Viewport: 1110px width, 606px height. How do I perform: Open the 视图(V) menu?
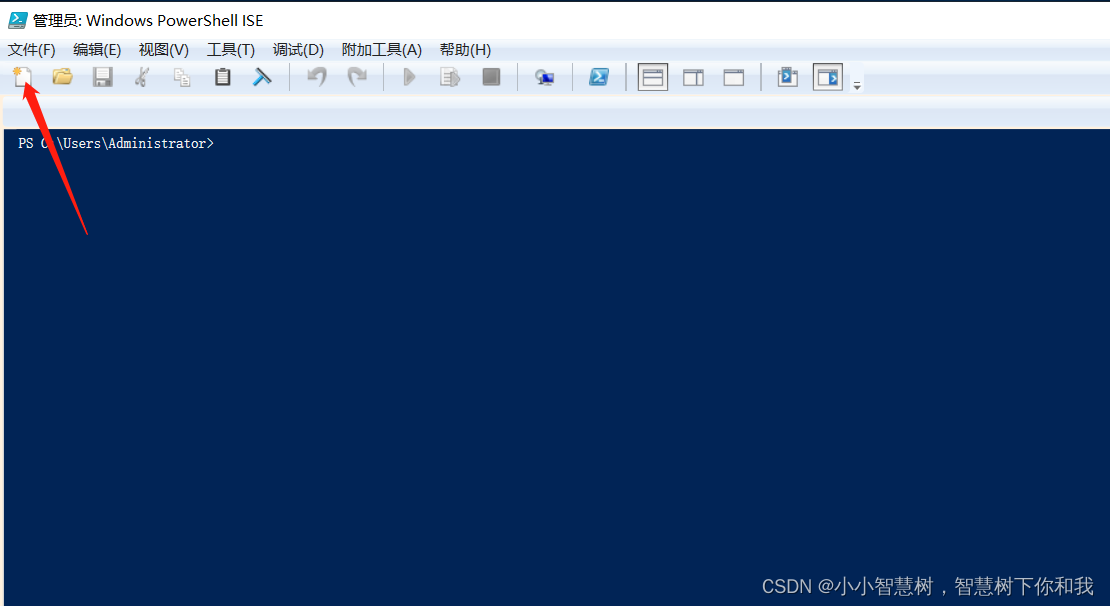click(x=164, y=50)
